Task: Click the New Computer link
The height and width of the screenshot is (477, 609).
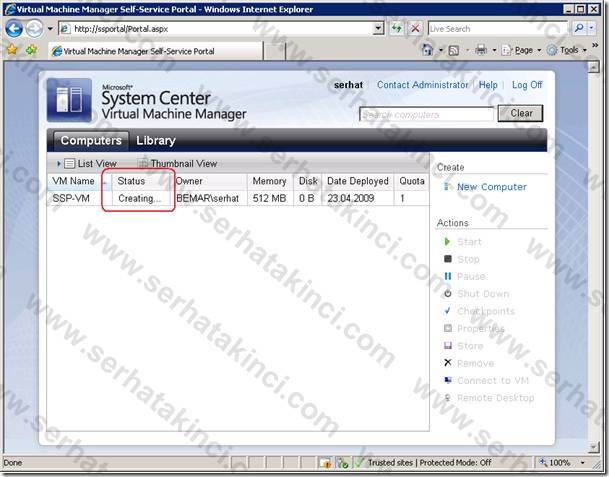Action: (492, 187)
